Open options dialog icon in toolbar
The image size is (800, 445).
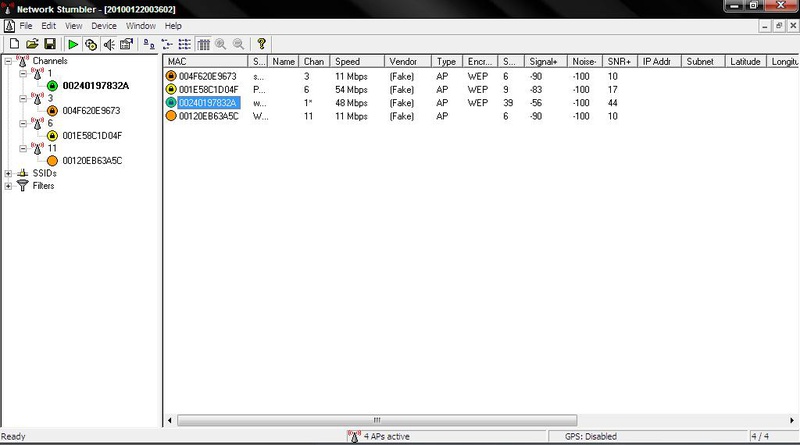click(126, 44)
